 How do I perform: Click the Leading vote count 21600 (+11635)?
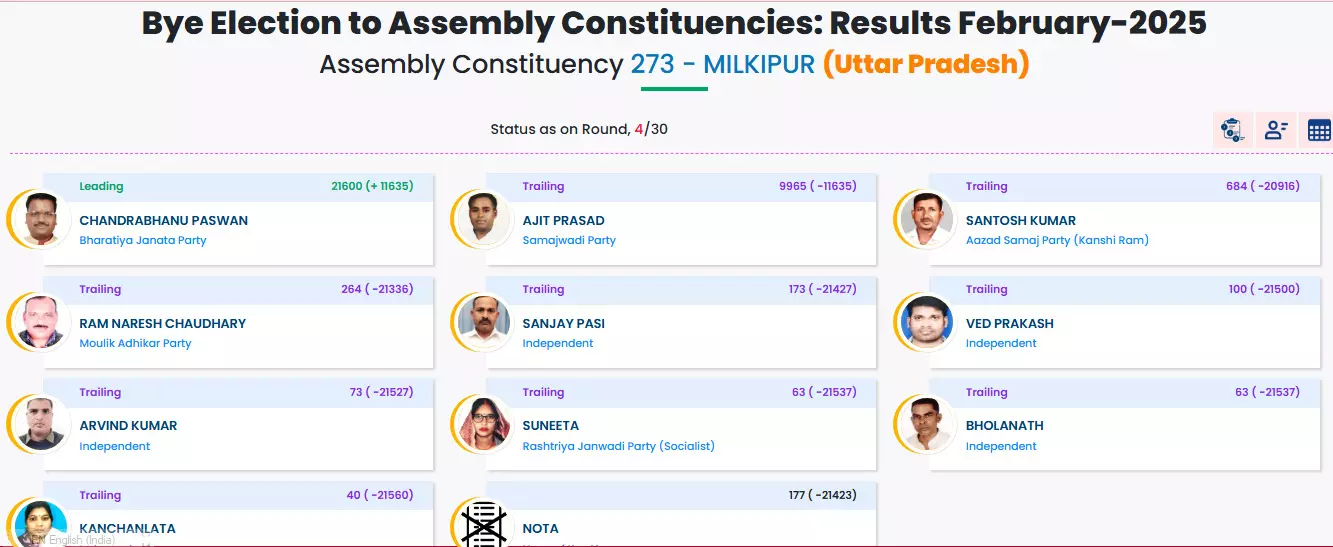tap(372, 186)
